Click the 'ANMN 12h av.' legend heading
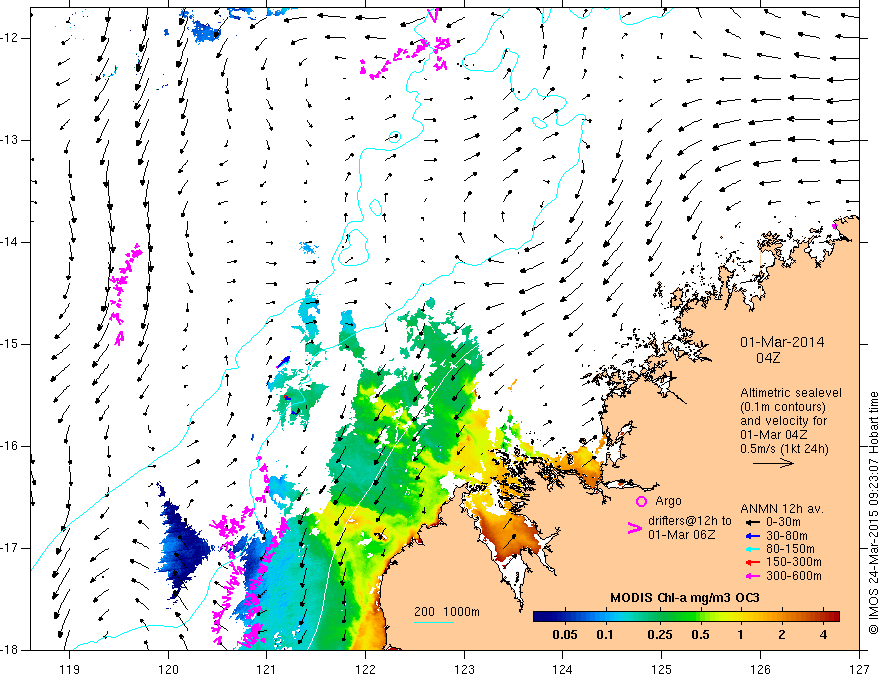Viewport: 880px width, 680px height. pyautogui.click(x=782, y=509)
